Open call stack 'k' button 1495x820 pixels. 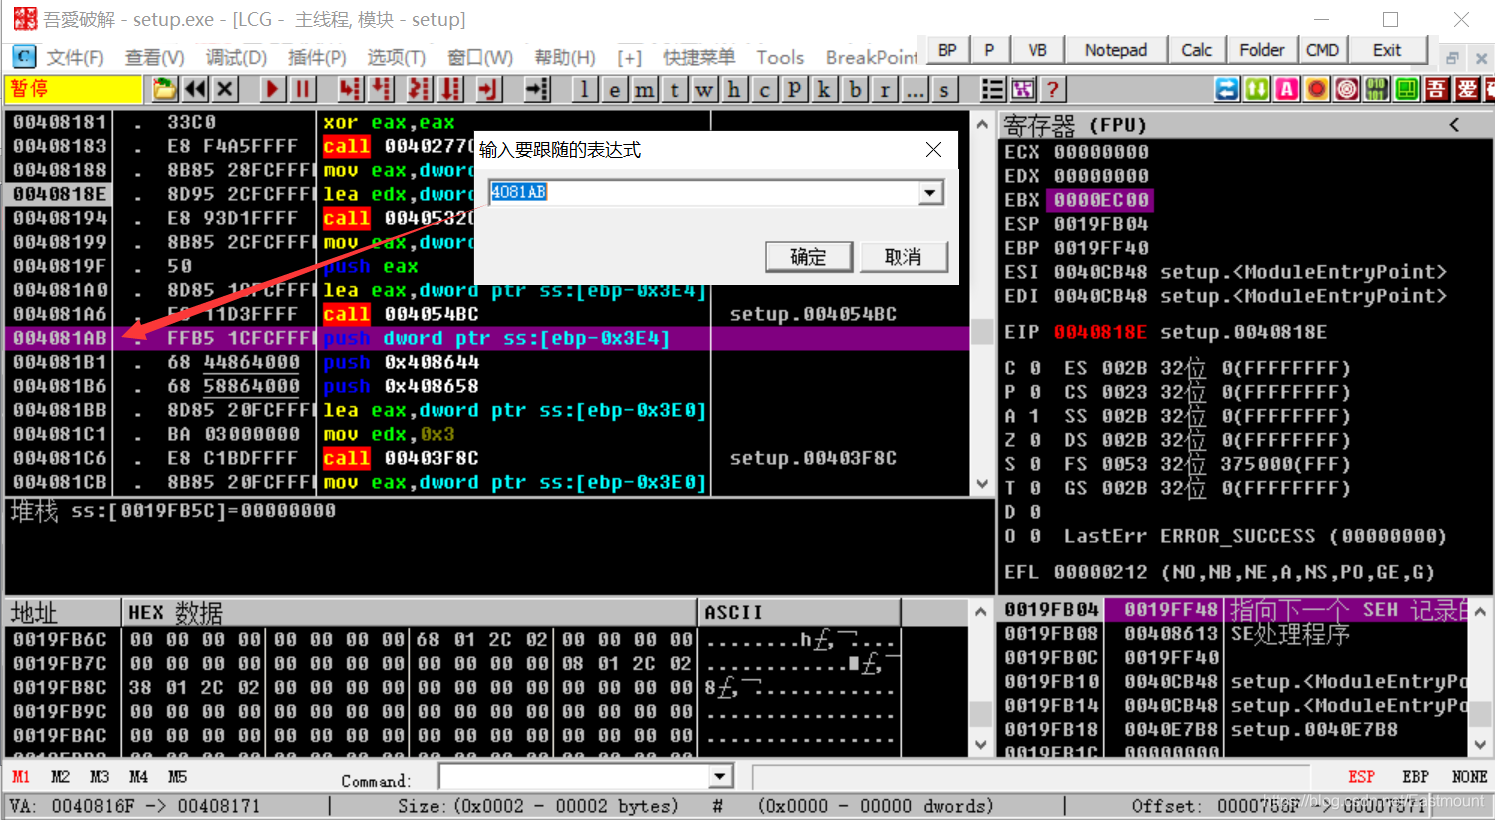[825, 90]
